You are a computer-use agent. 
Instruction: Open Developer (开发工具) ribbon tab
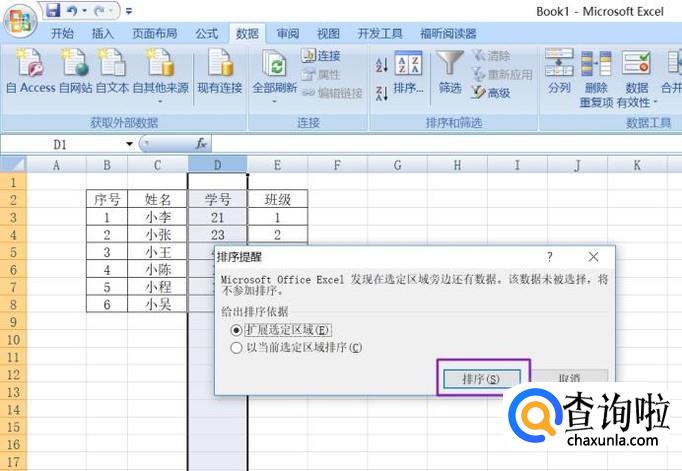click(x=380, y=33)
